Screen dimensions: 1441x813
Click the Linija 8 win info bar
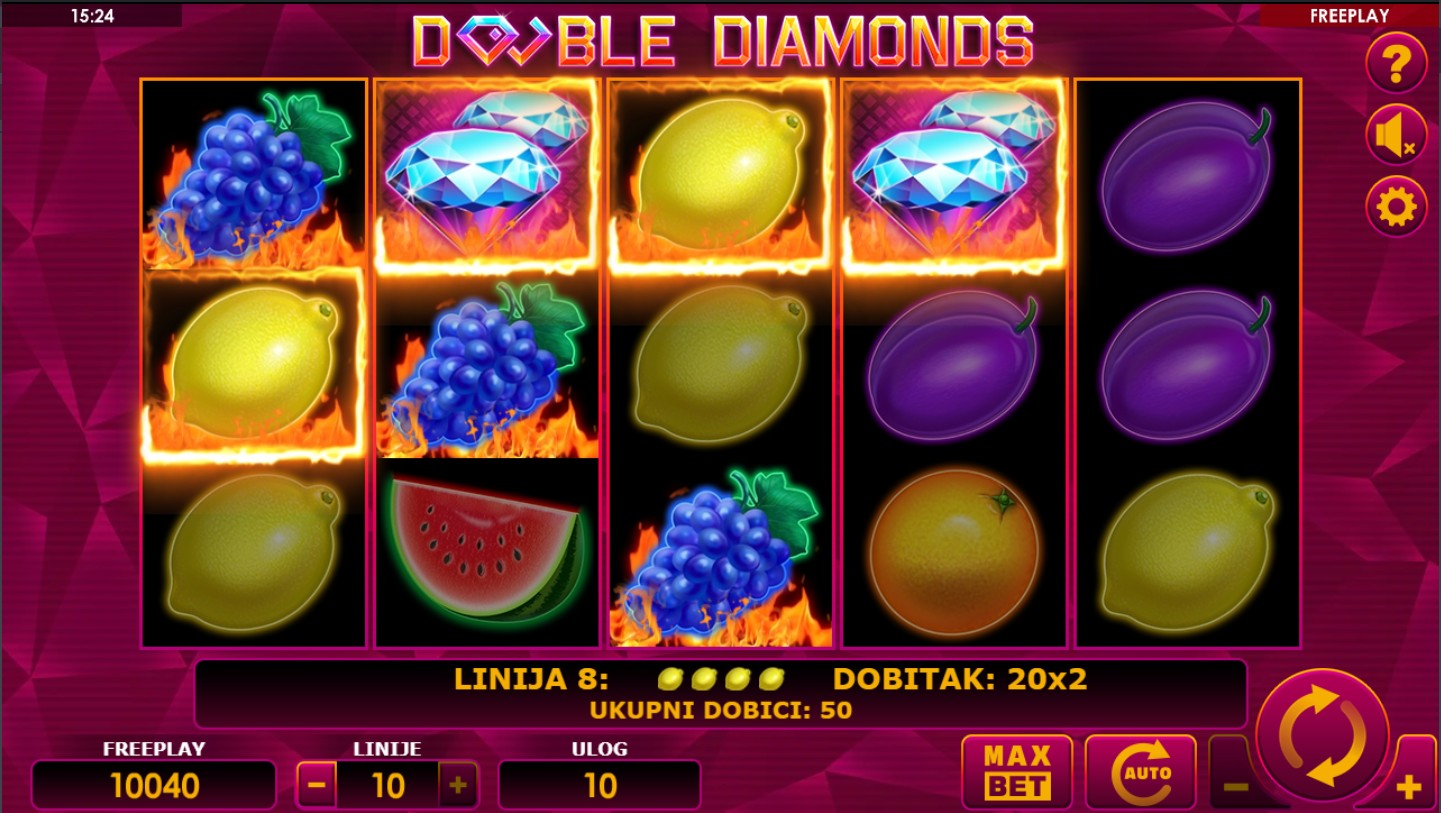pos(720,693)
